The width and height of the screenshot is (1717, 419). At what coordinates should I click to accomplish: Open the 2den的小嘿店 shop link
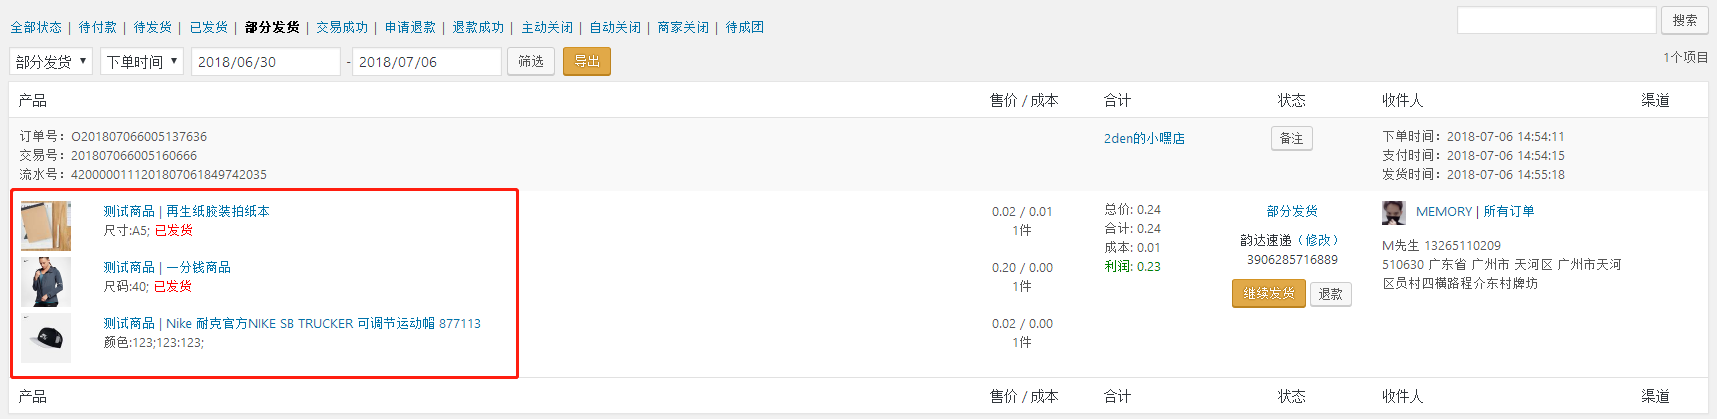[1144, 139]
